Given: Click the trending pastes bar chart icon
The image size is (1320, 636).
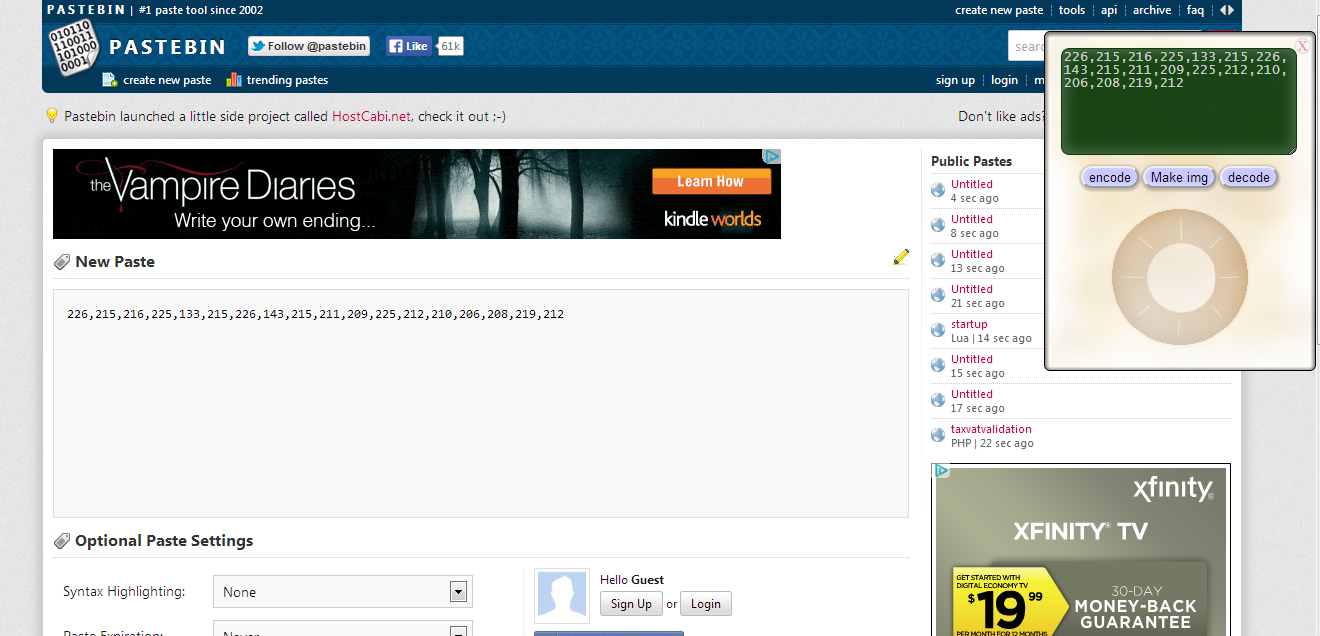Looking at the screenshot, I should pyautogui.click(x=234, y=80).
